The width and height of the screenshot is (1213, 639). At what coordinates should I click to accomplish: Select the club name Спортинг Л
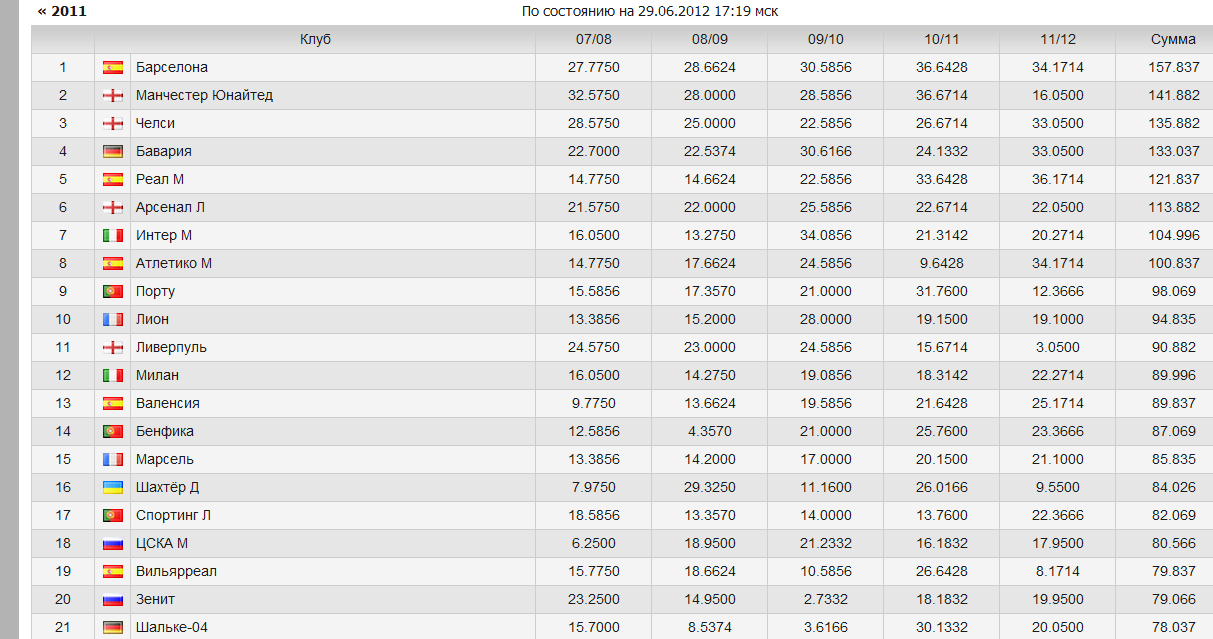[x=173, y=515]
